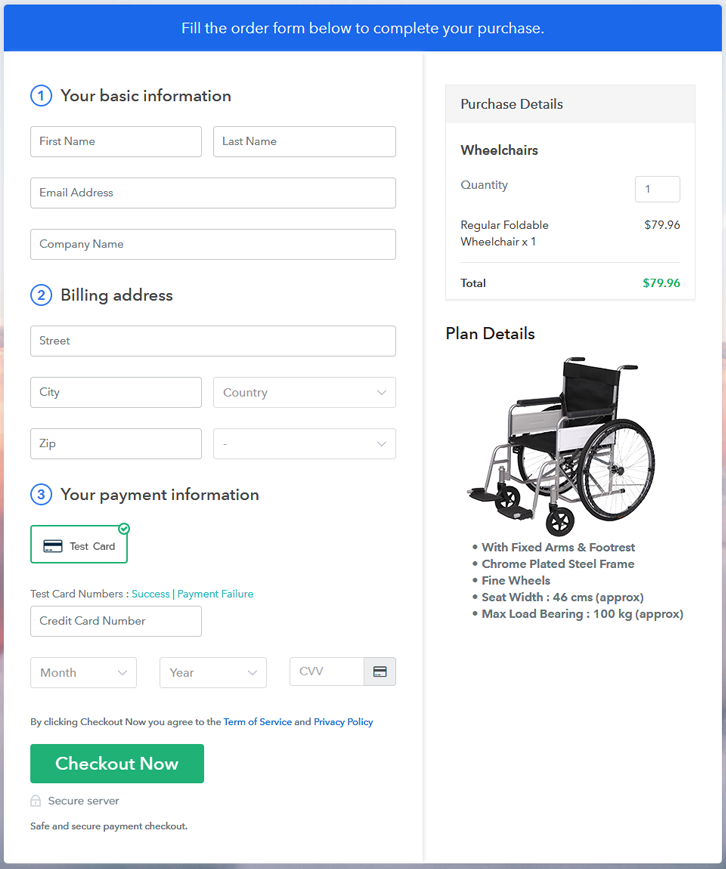Click the Checkout Now button
Screen dimensions: 726x869
coord(117,764)
